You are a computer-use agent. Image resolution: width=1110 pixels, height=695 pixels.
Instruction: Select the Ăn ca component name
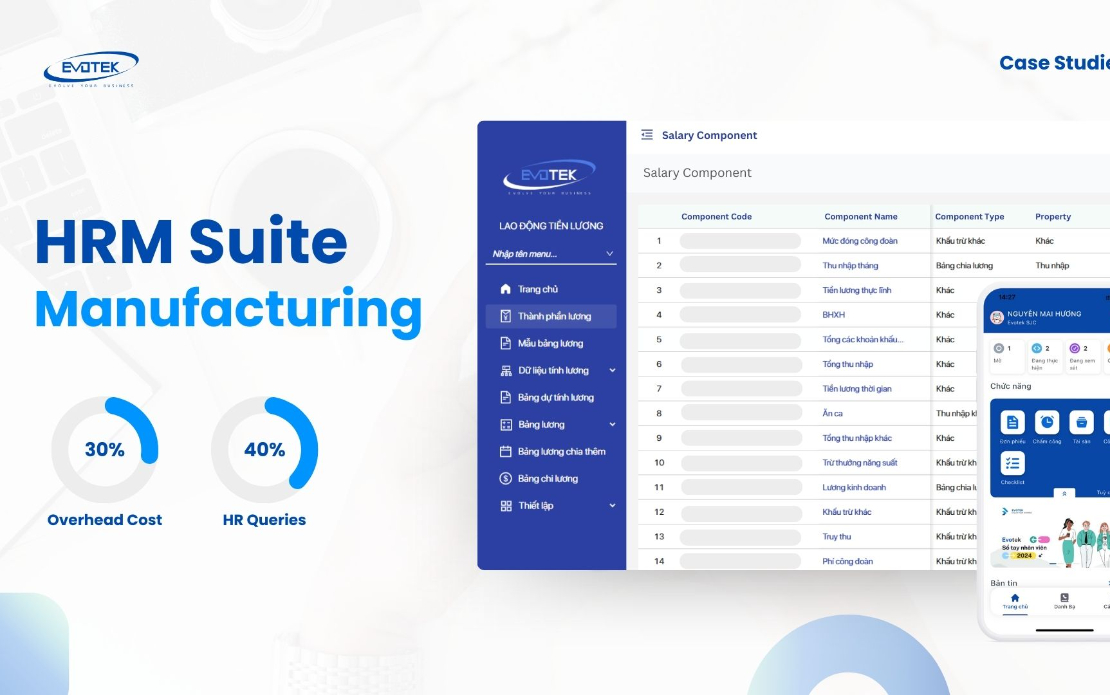coord(832,413)
